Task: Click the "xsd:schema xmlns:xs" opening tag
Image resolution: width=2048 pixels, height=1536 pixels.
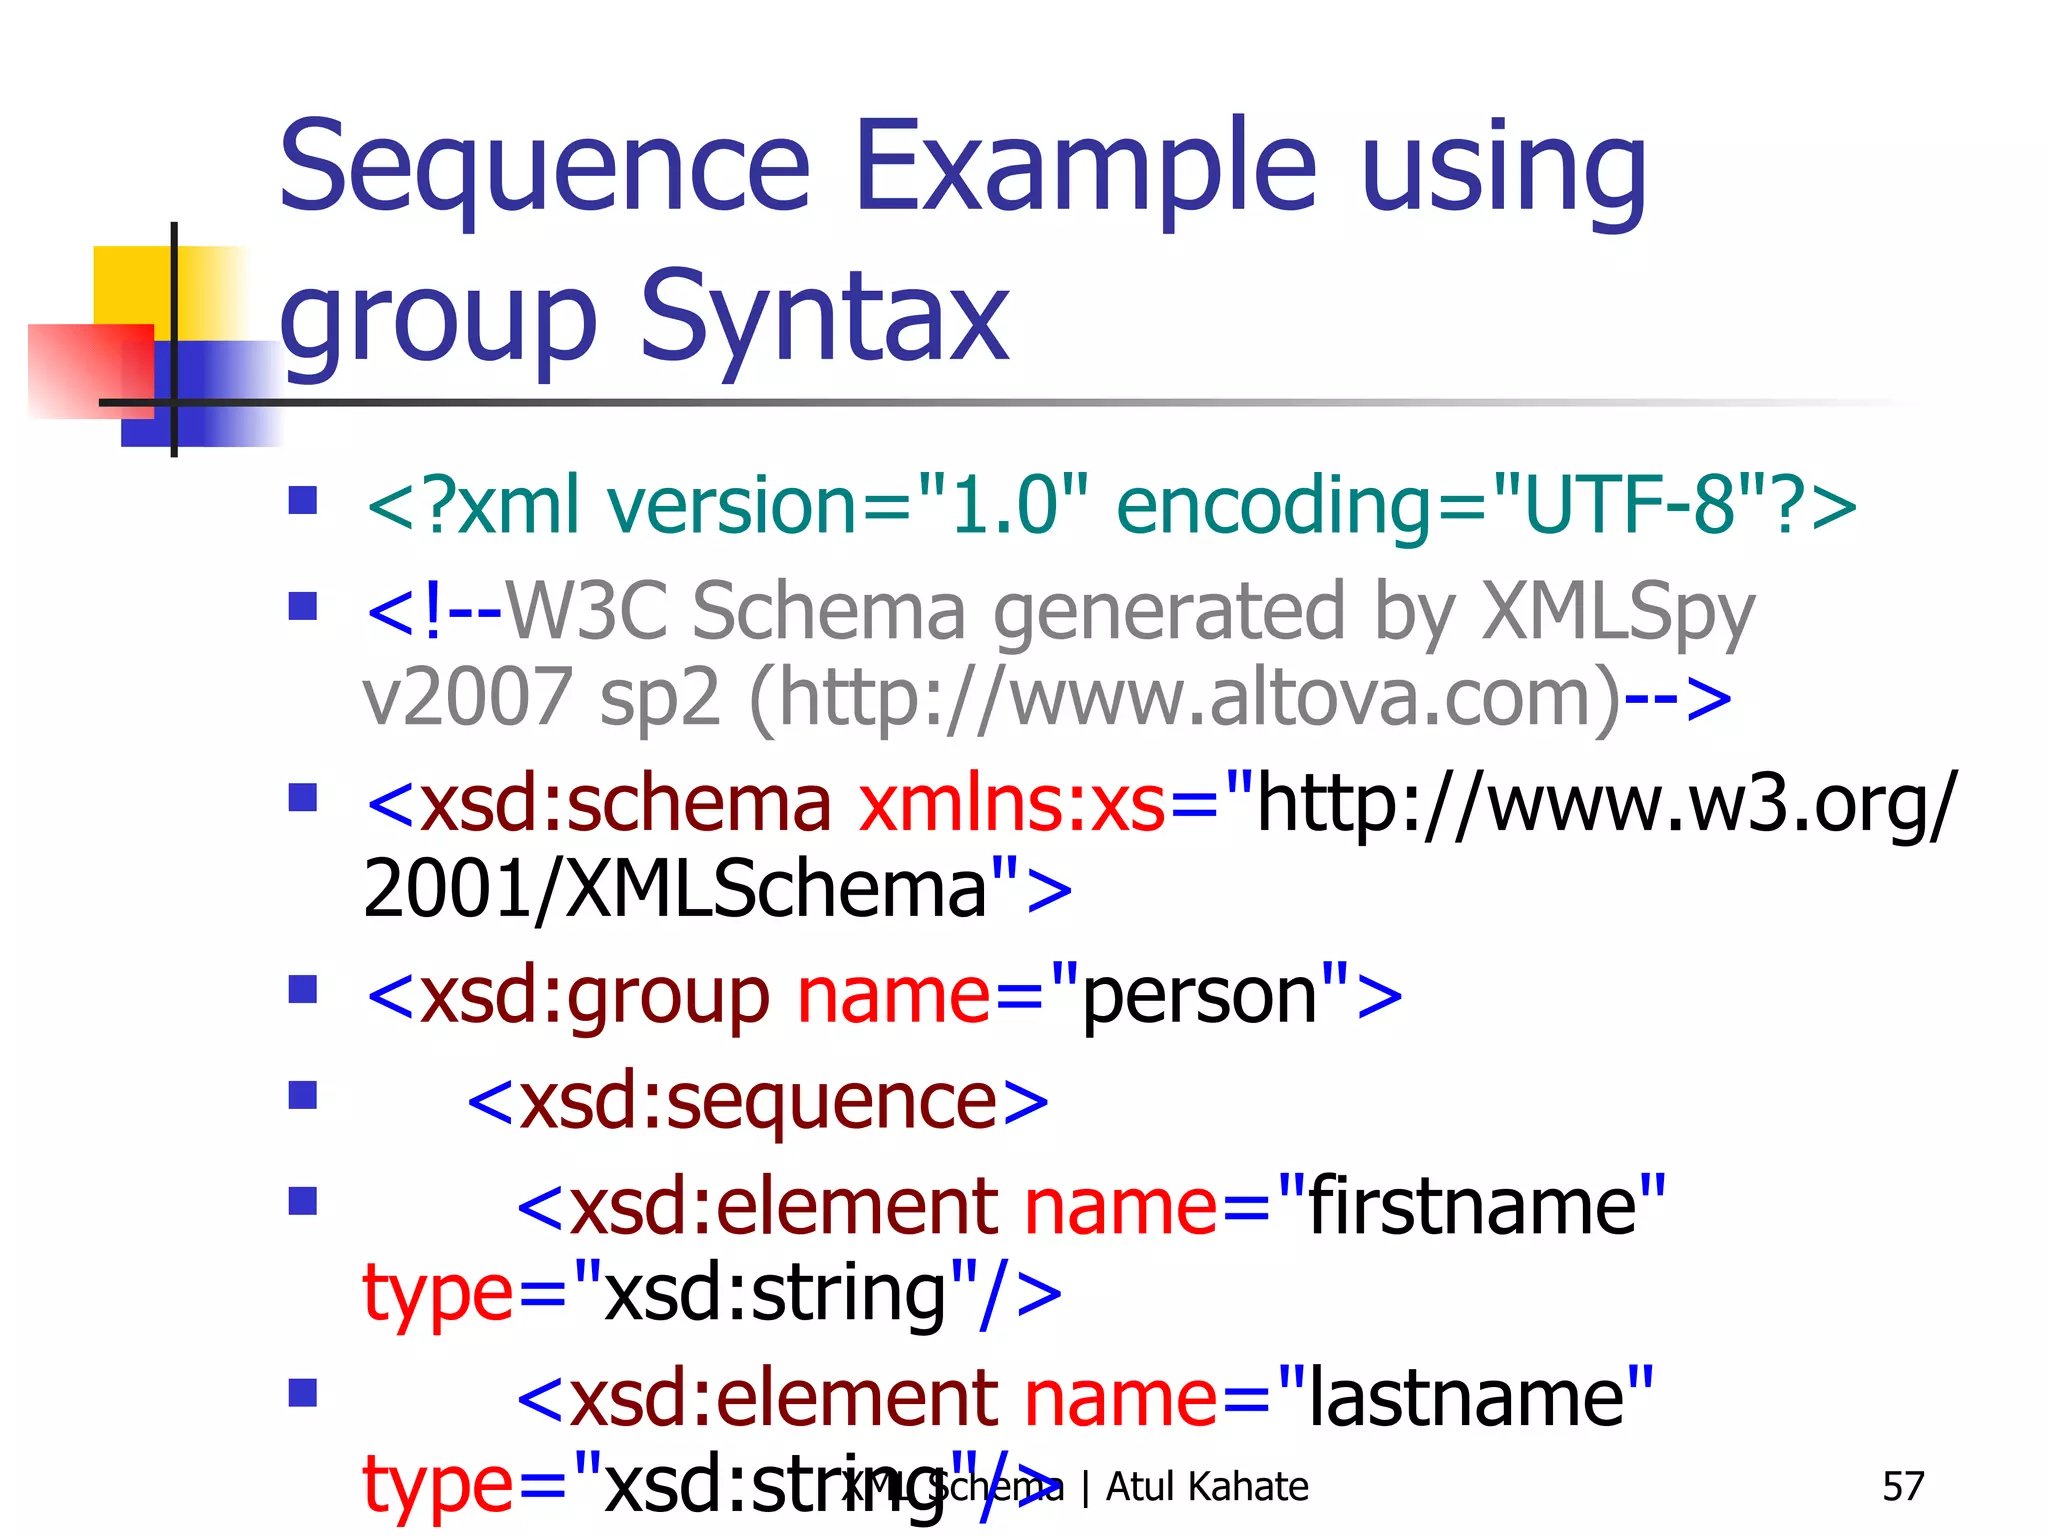Action: pos(766,803)
